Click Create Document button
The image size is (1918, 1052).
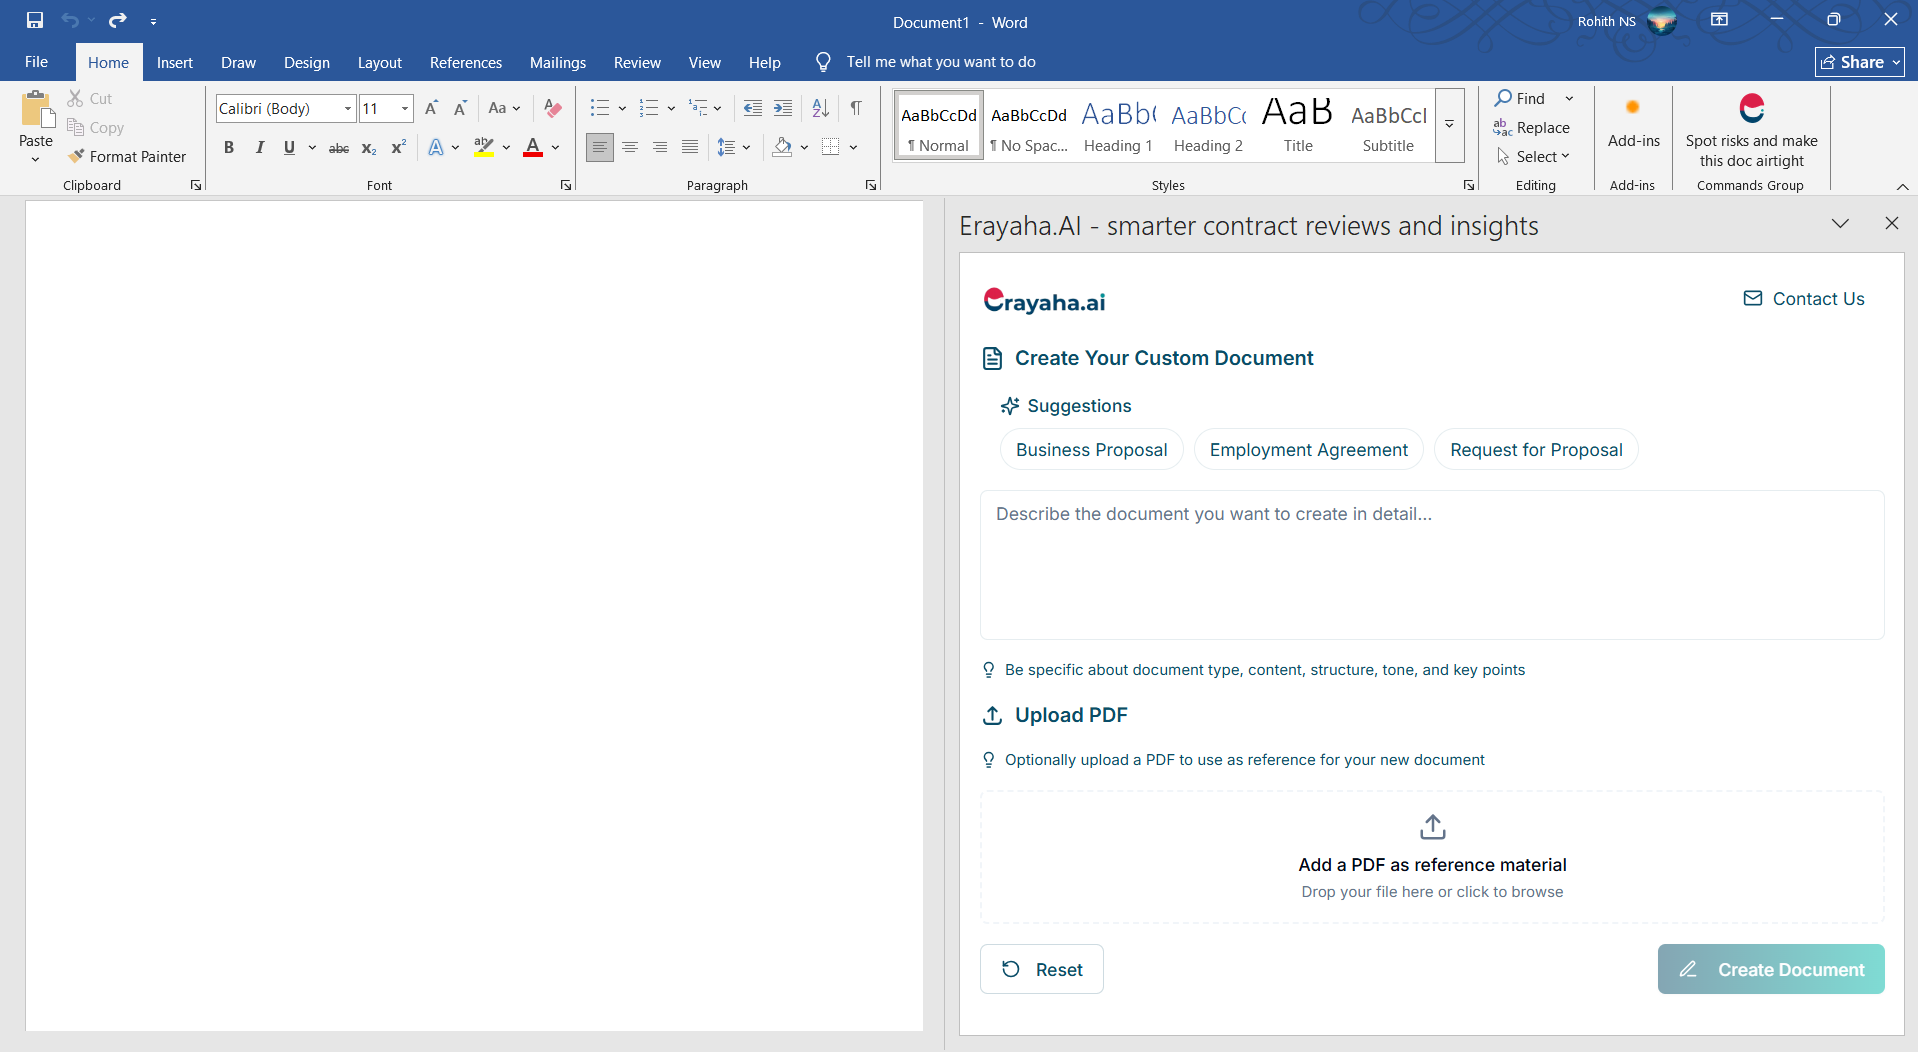pyautogui.click(x=1771, y=969)
